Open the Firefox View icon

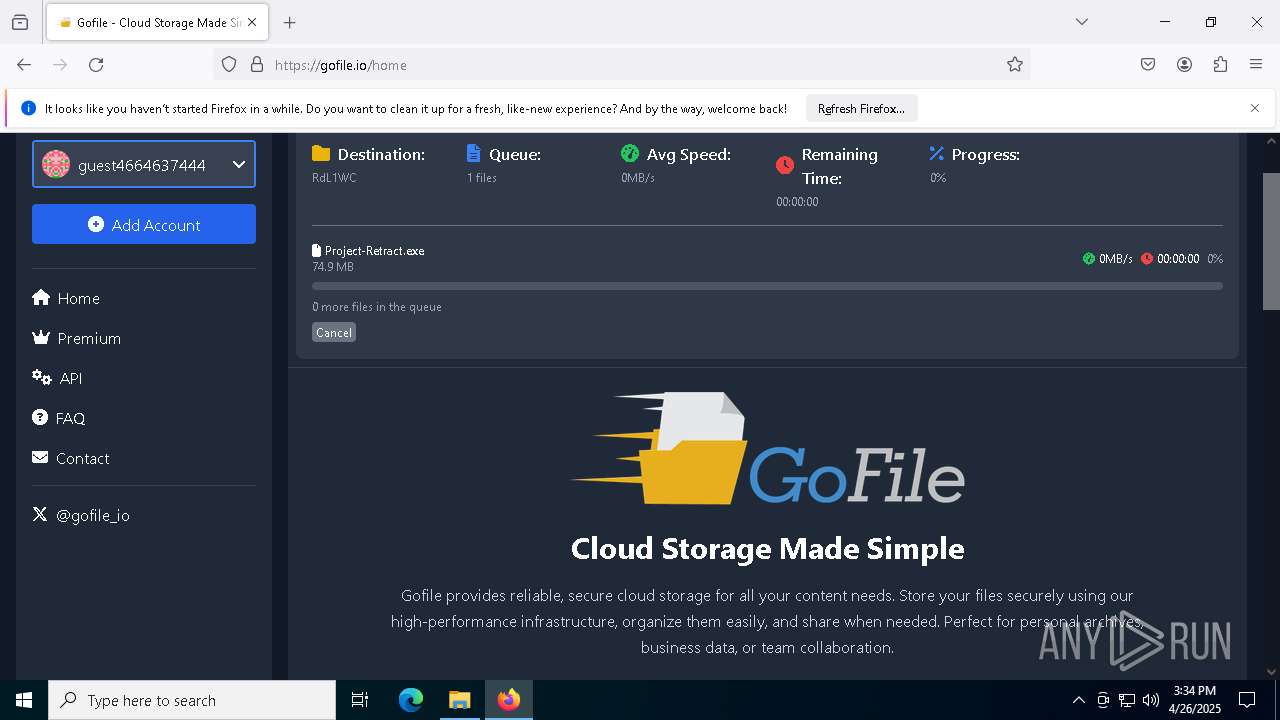20,22
